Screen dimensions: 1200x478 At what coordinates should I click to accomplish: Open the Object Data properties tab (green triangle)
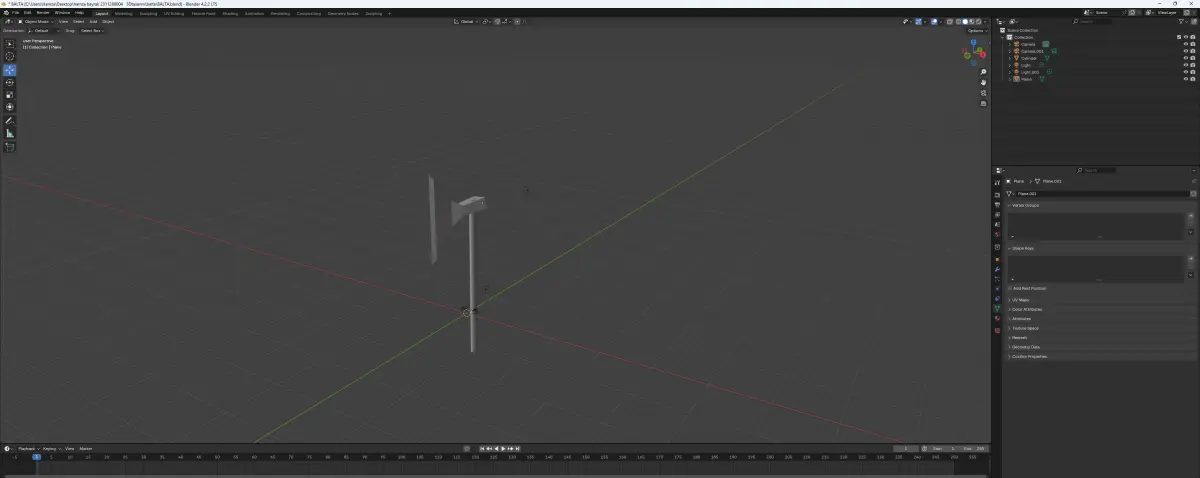tap(997, 308)
